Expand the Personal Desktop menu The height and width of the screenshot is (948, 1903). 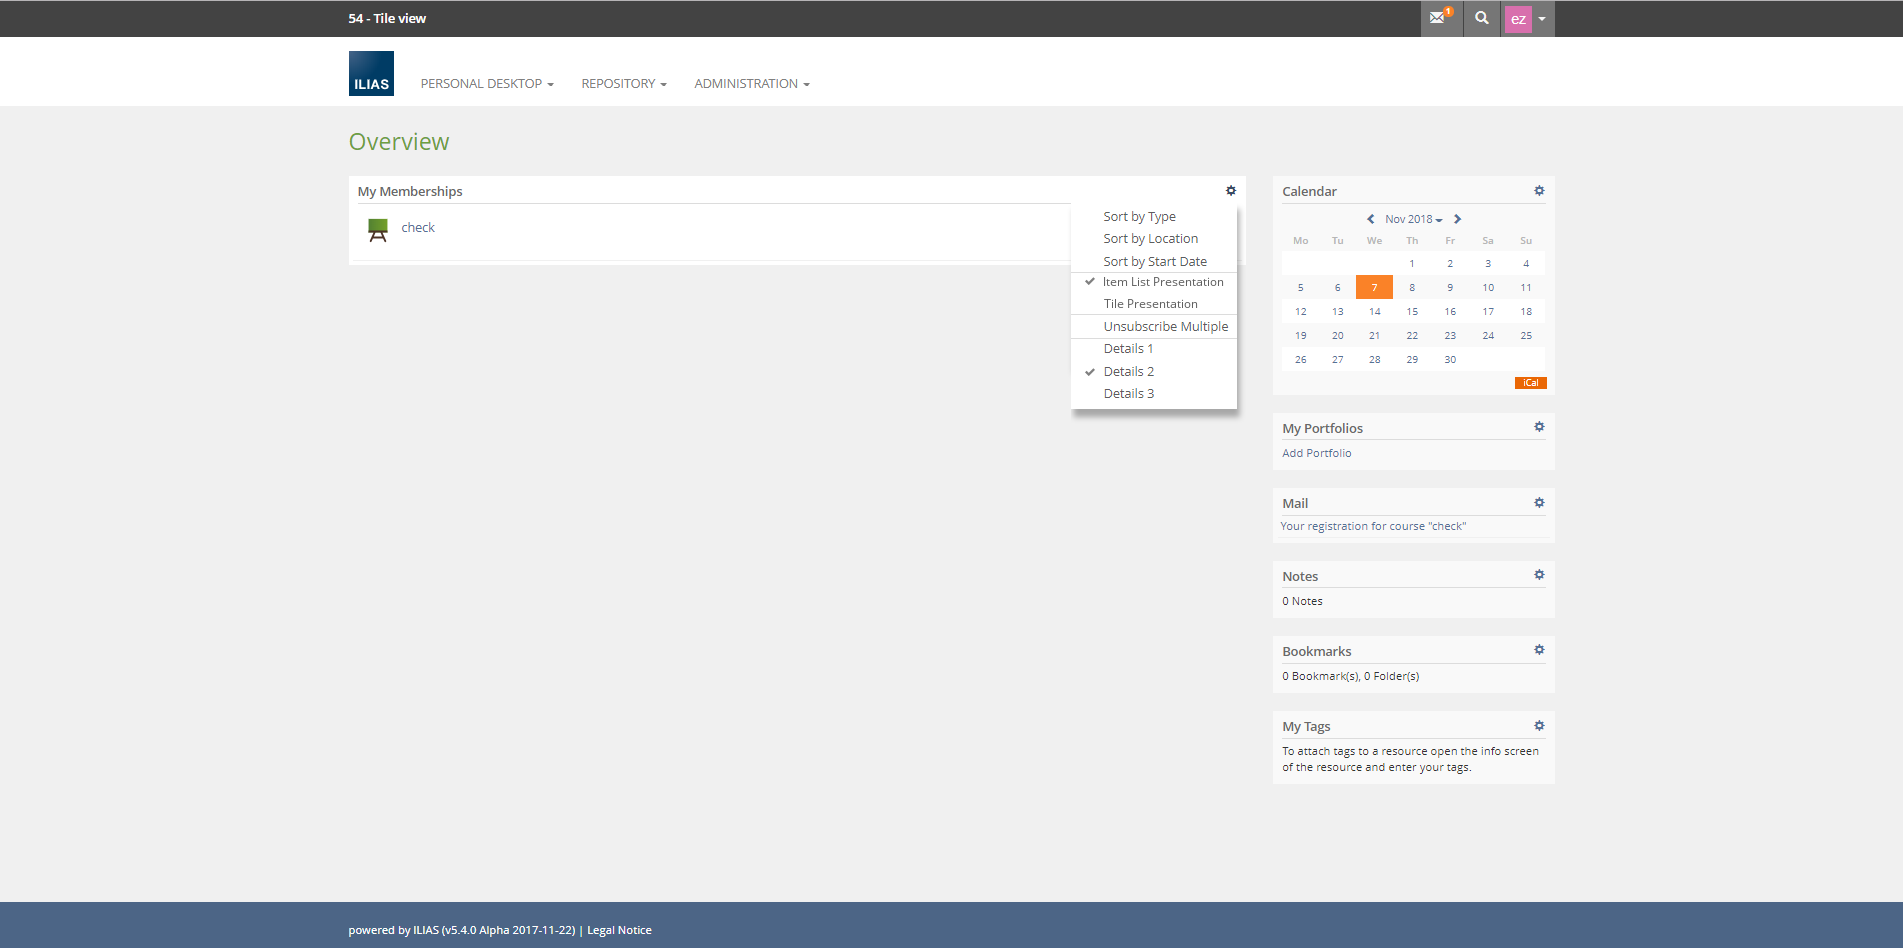486,84
